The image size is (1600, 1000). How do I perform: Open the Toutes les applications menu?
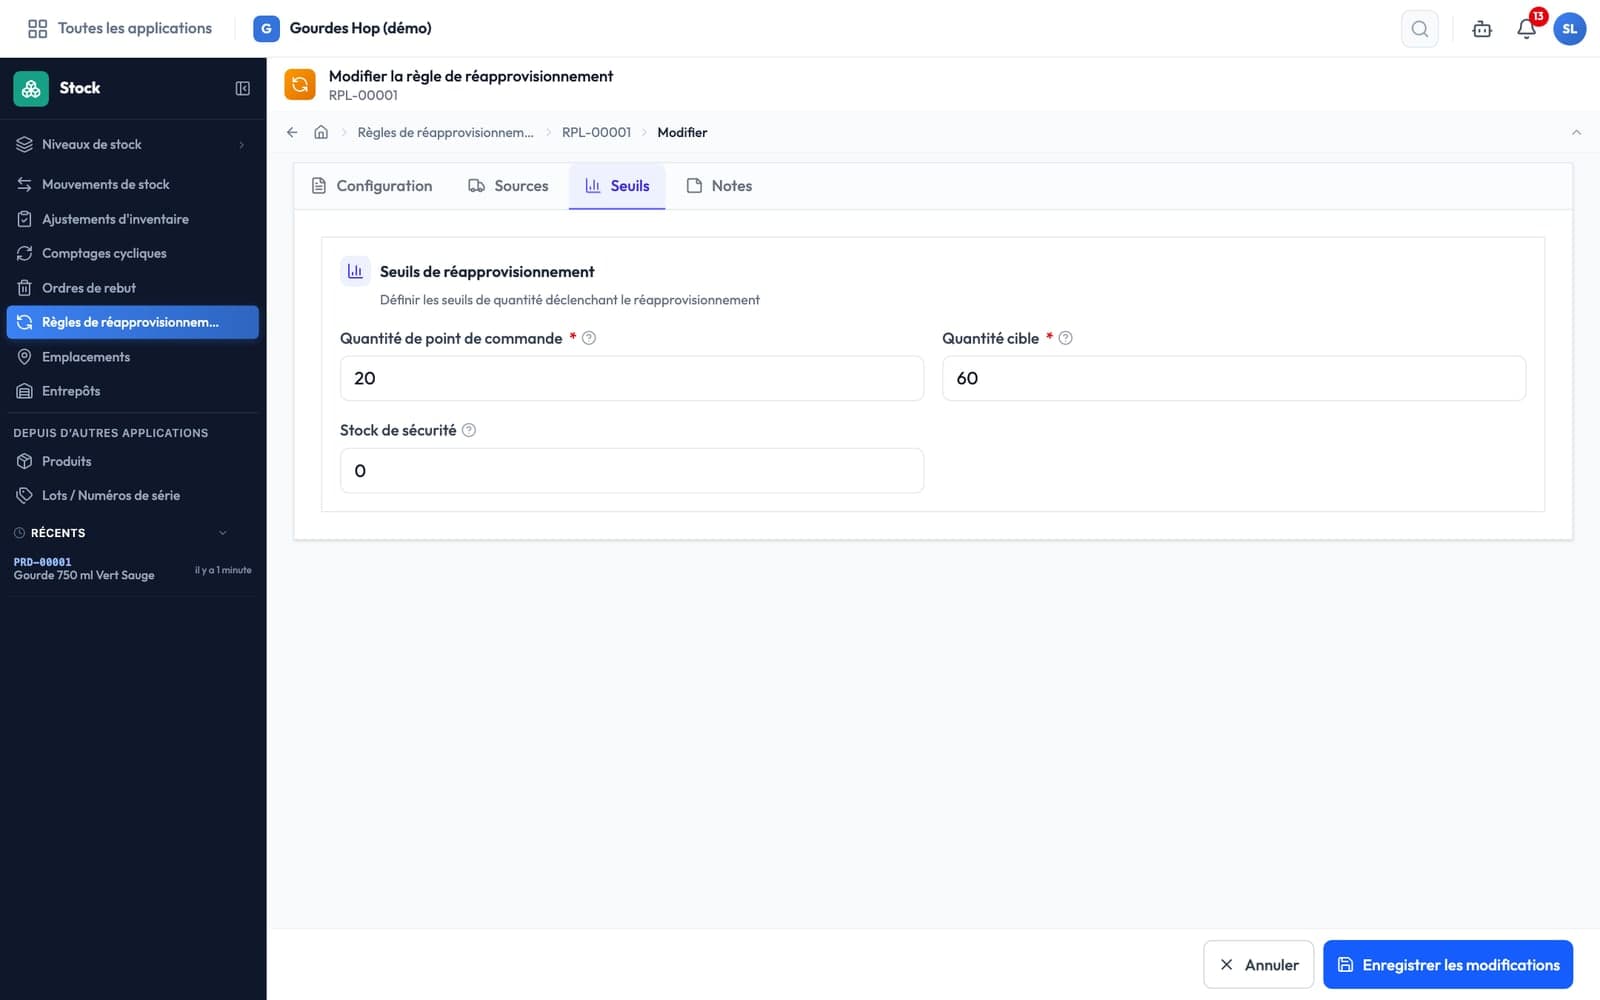tap(120, 28)
